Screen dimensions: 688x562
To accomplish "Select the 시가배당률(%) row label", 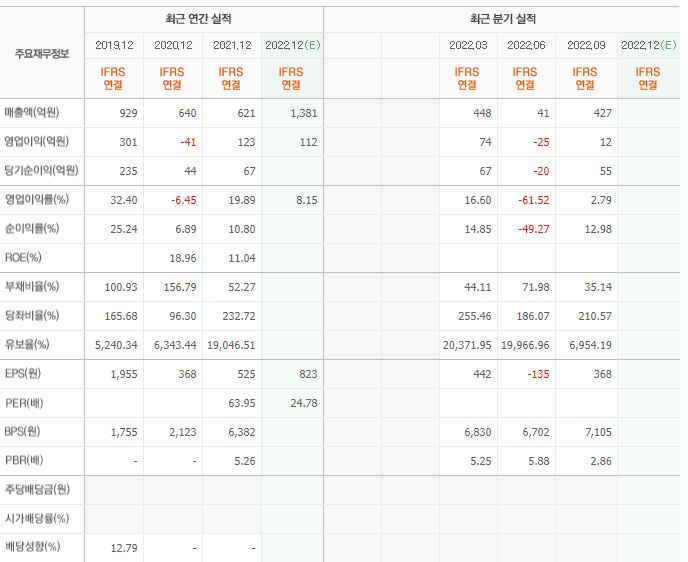I will pyautogui.click(x=37, y=519).
